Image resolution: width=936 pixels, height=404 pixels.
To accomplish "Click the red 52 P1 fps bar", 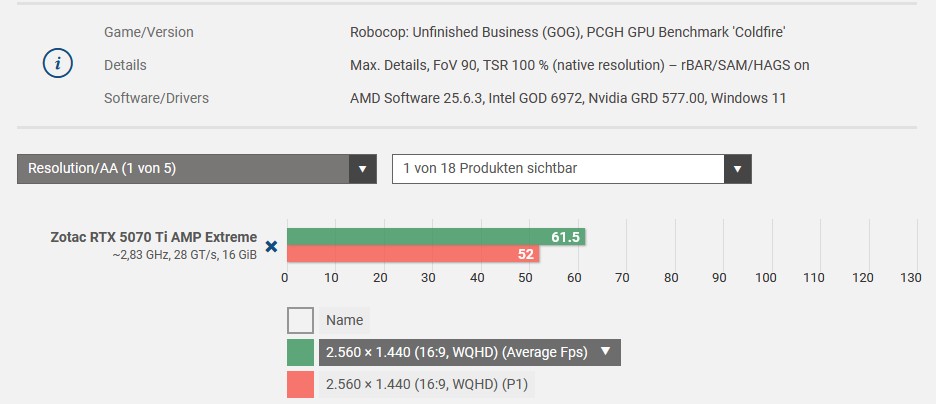I will coord(413,254).
